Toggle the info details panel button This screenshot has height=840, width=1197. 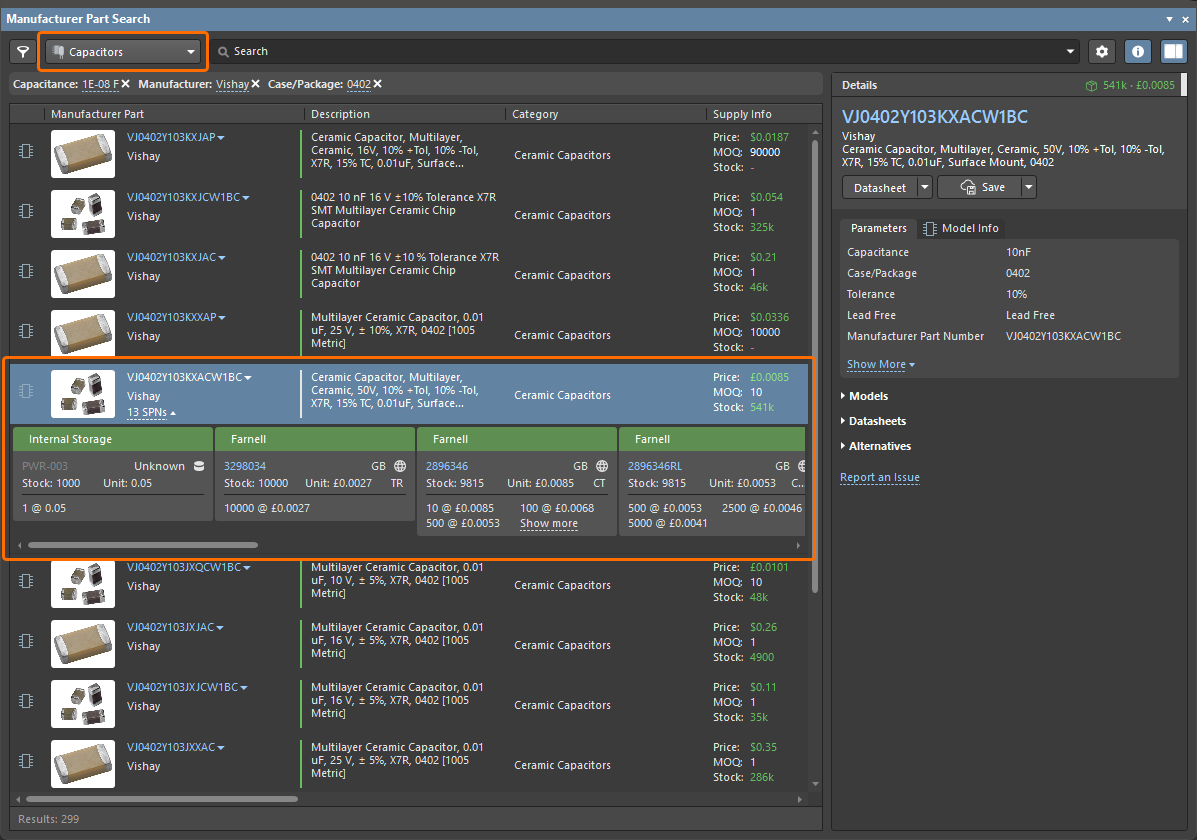coord(1138,52)
